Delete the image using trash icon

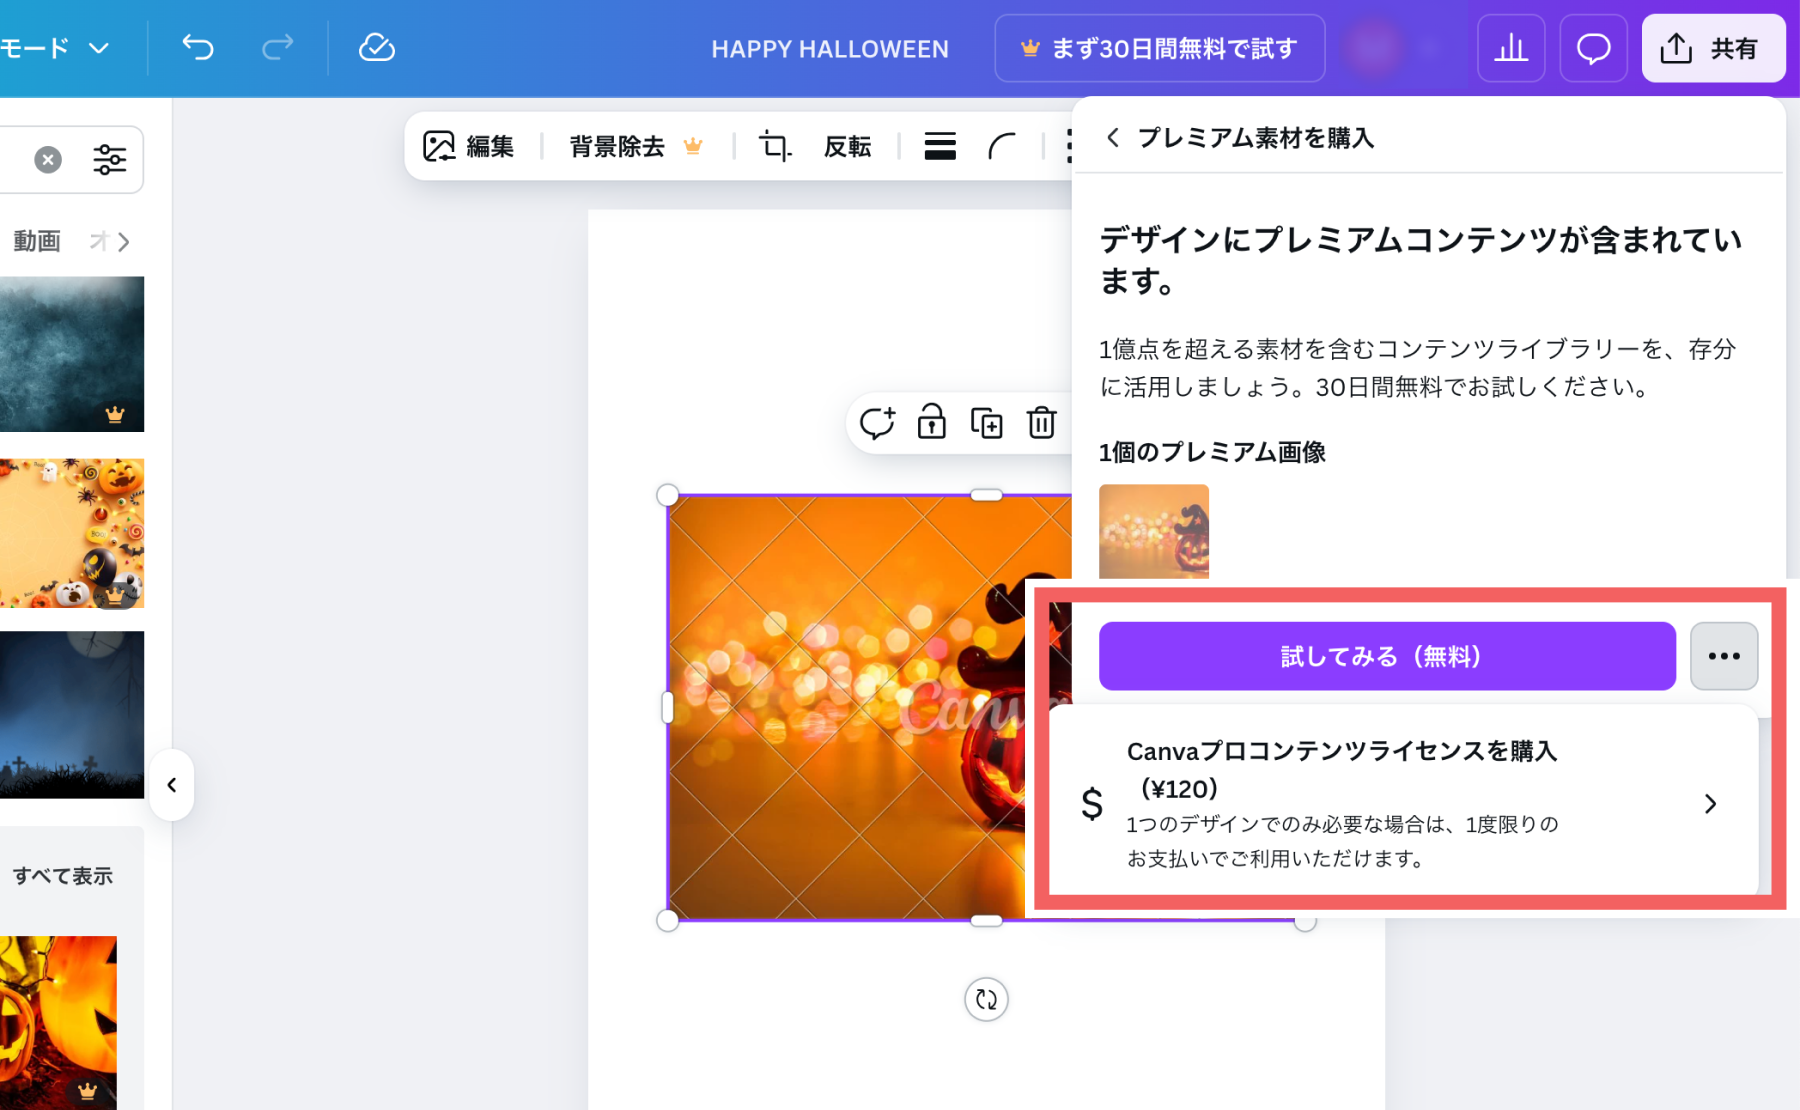[x=1041, y=423]
